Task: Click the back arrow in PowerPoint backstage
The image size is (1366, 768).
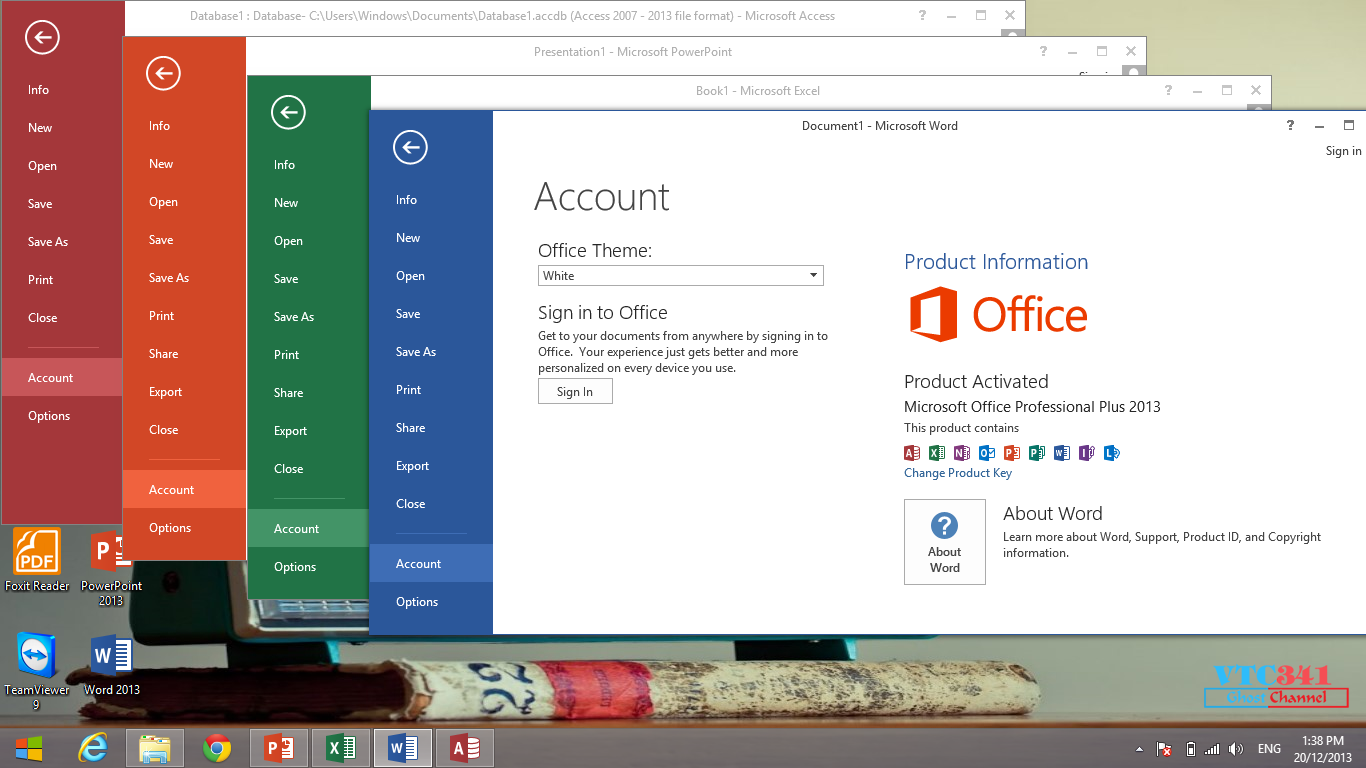Action: point(163,73)
